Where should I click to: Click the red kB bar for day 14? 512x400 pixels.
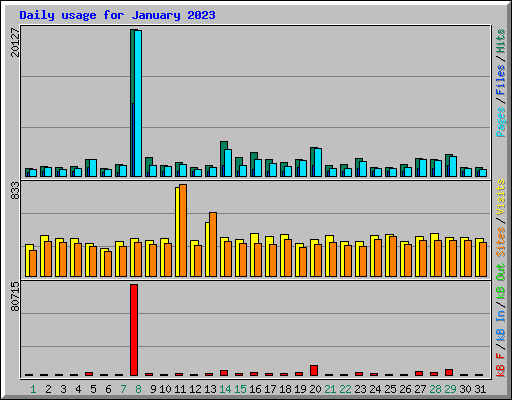(224, 373)
